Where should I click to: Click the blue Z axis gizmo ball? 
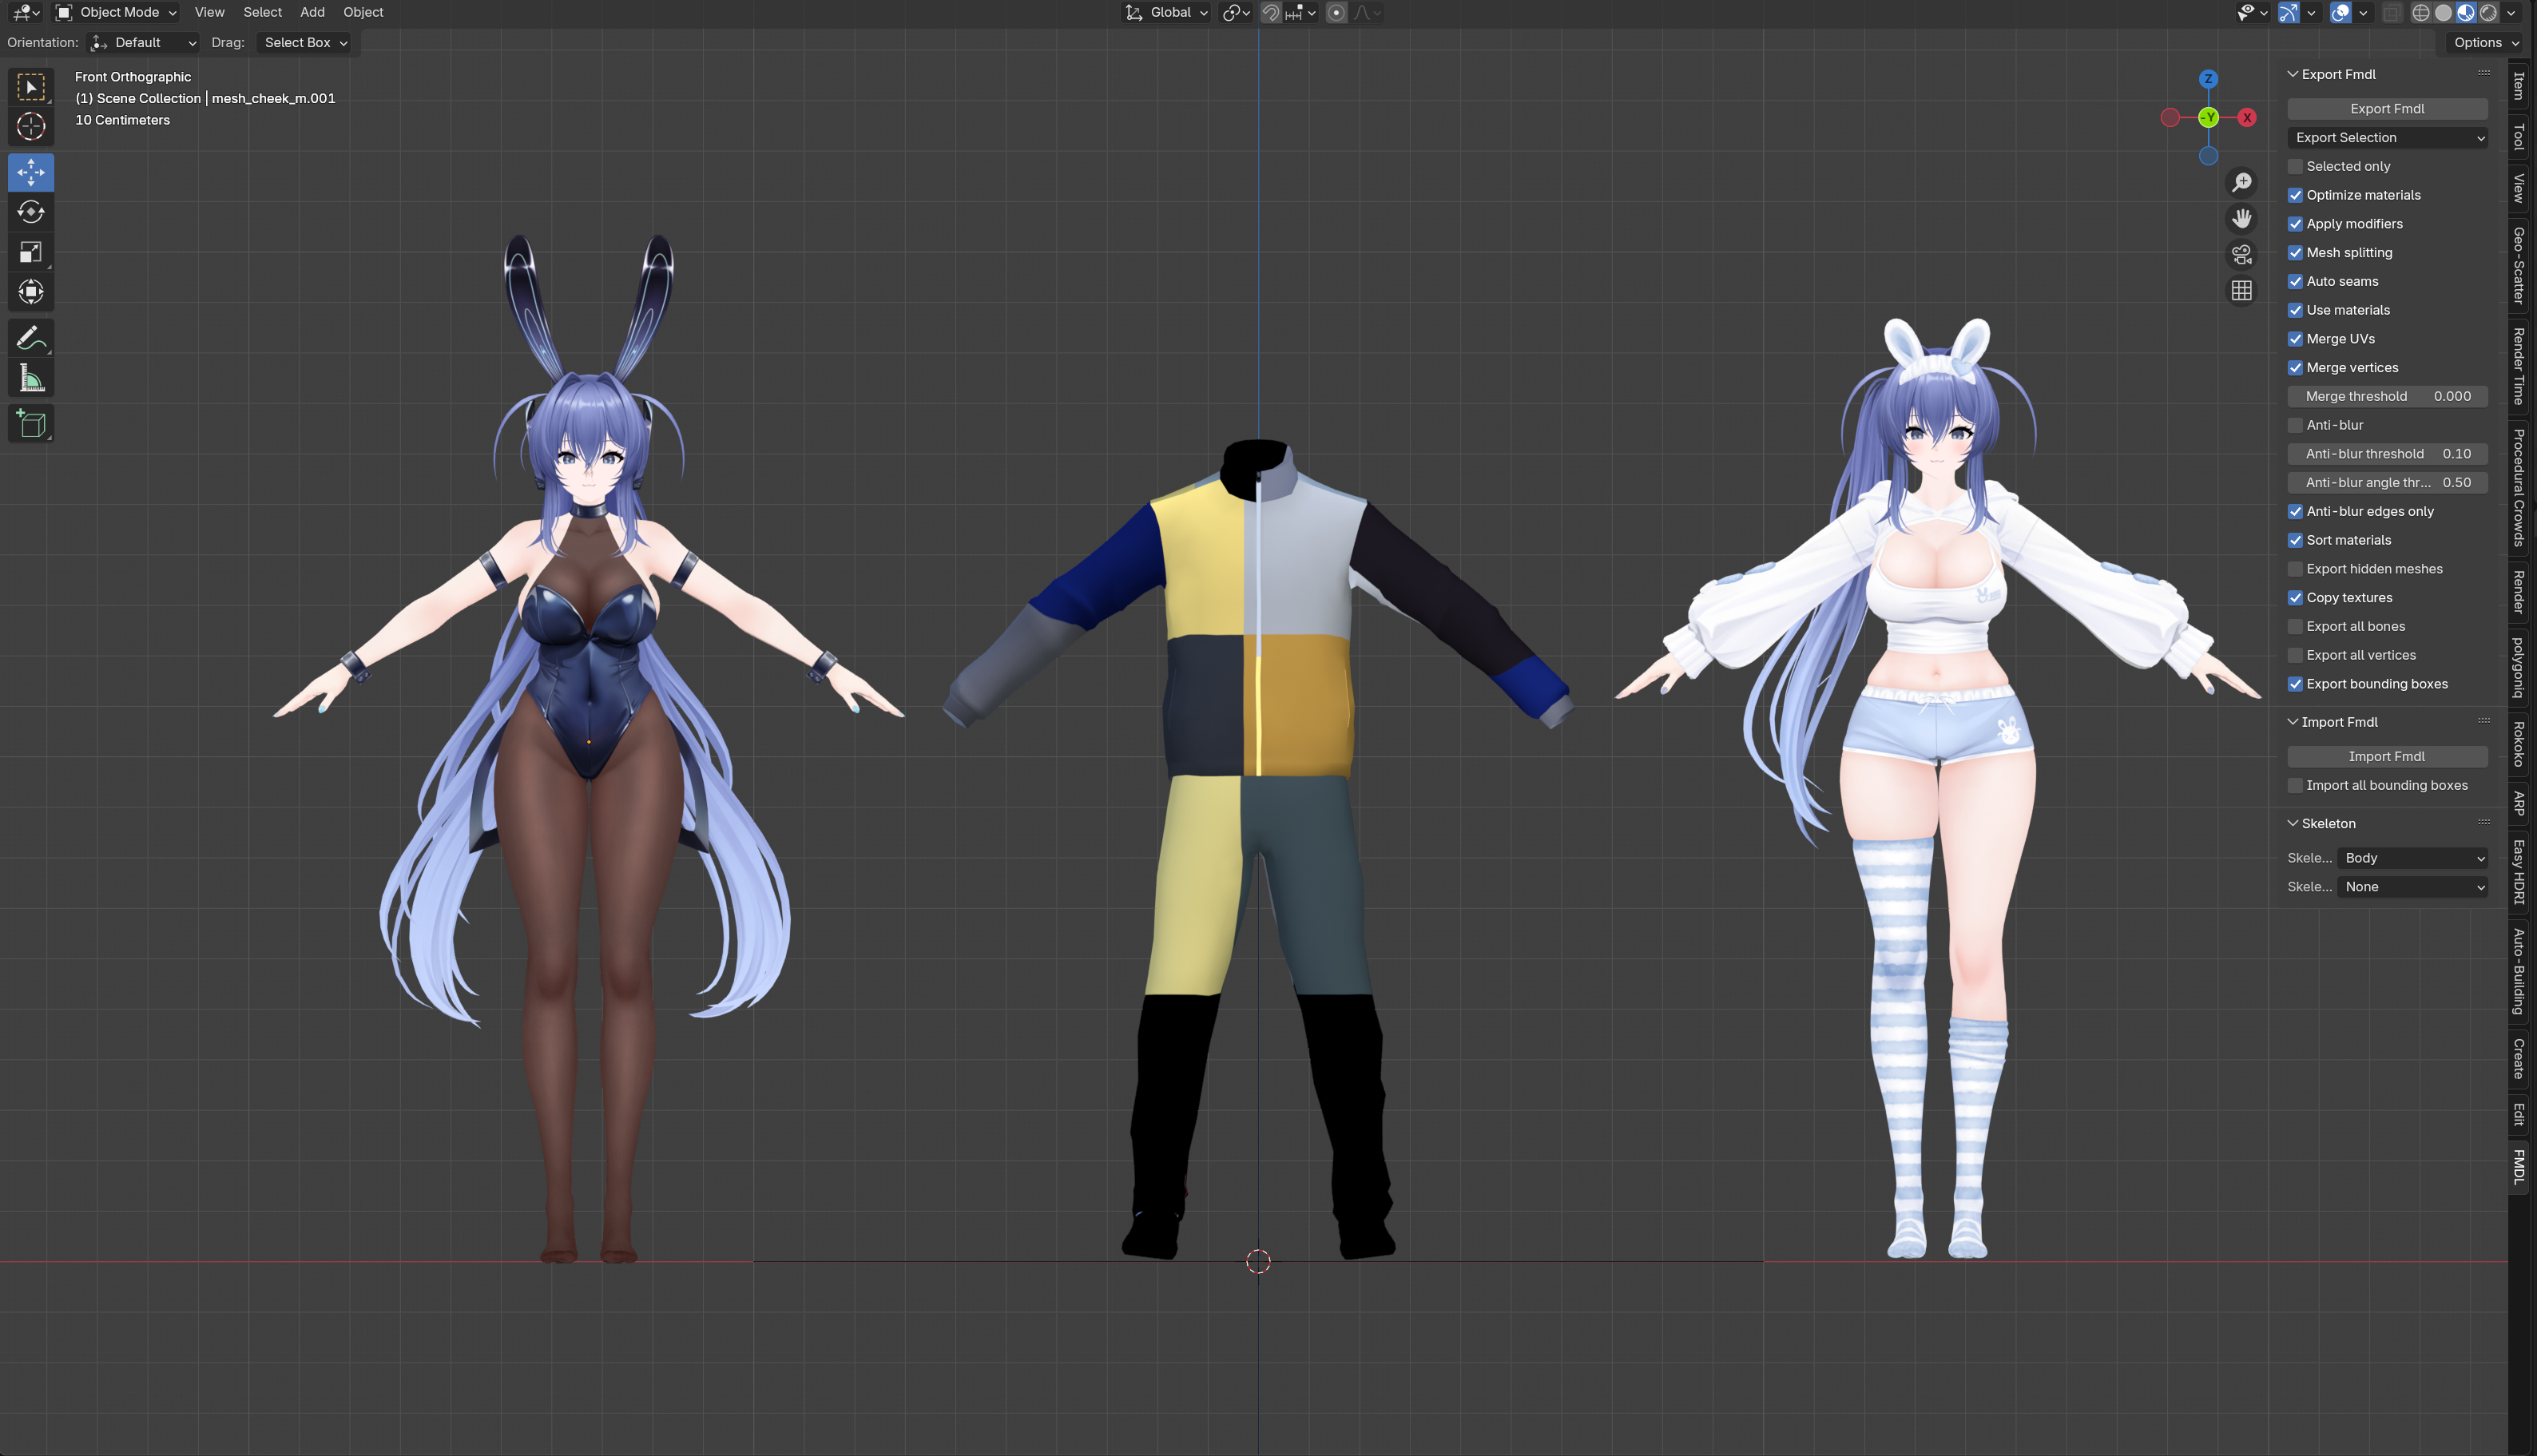2208,79
